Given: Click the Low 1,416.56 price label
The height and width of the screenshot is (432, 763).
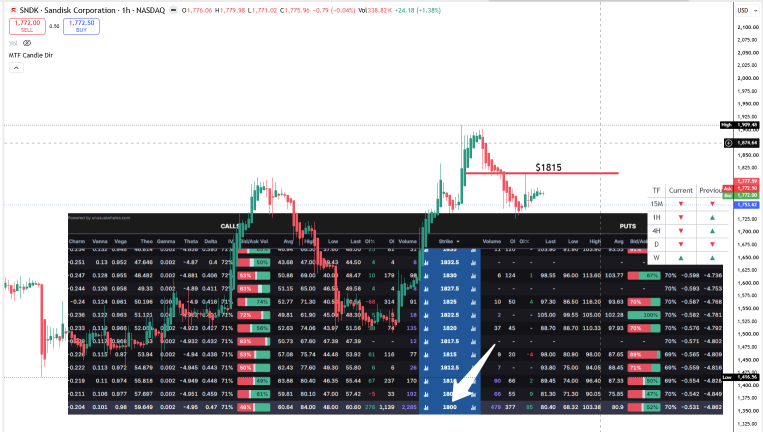Looking at the screenshot, I should click(x=740, y=378).
